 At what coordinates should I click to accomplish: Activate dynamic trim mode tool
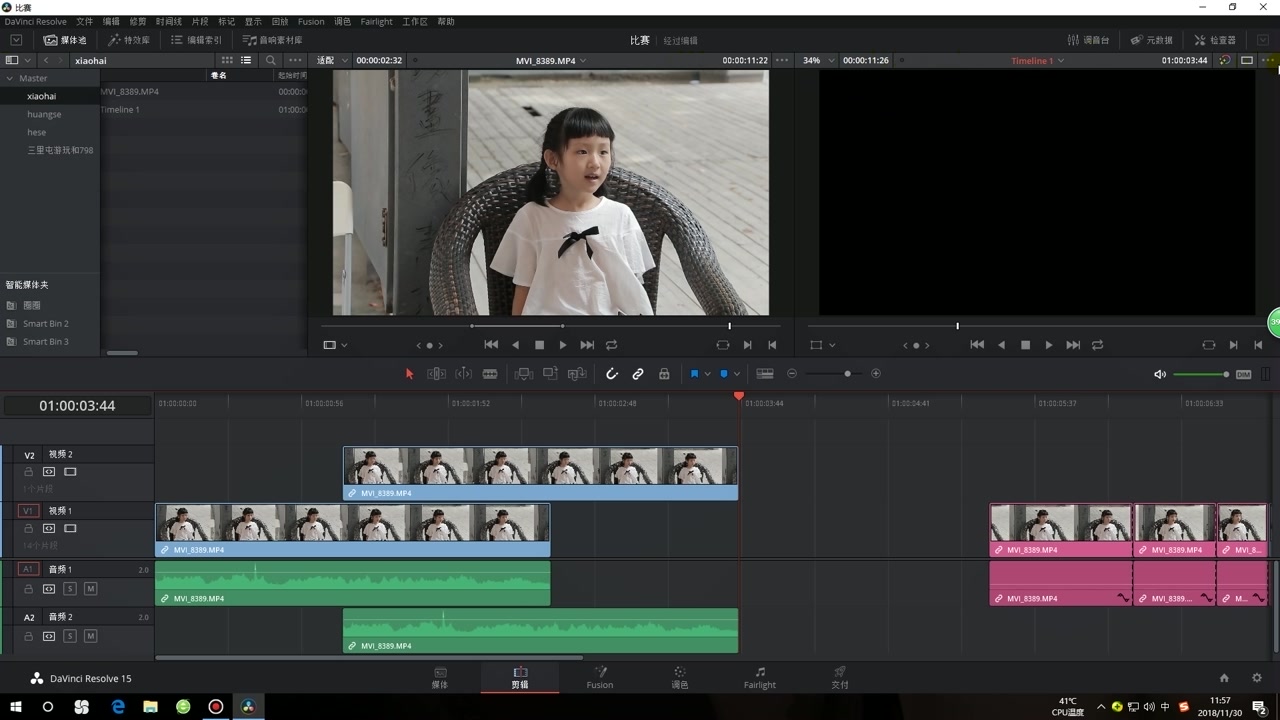463,374
